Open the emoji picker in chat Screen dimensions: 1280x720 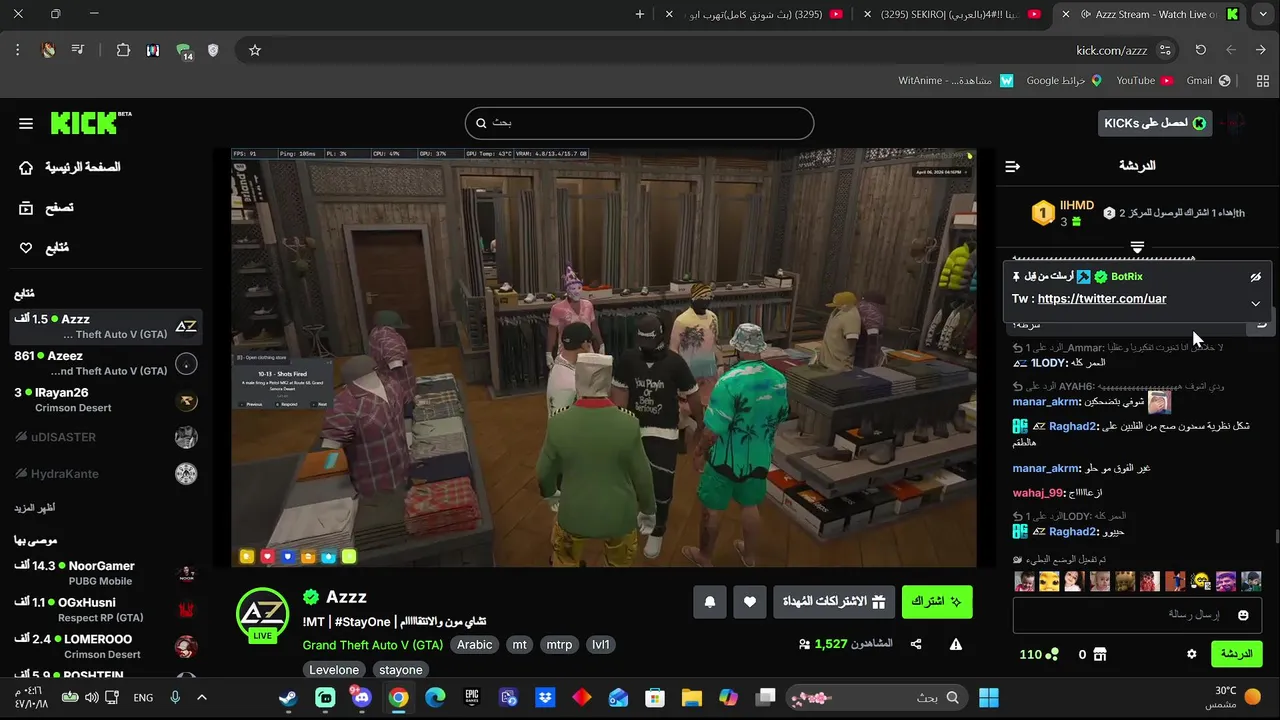[x=1243, y=615]
